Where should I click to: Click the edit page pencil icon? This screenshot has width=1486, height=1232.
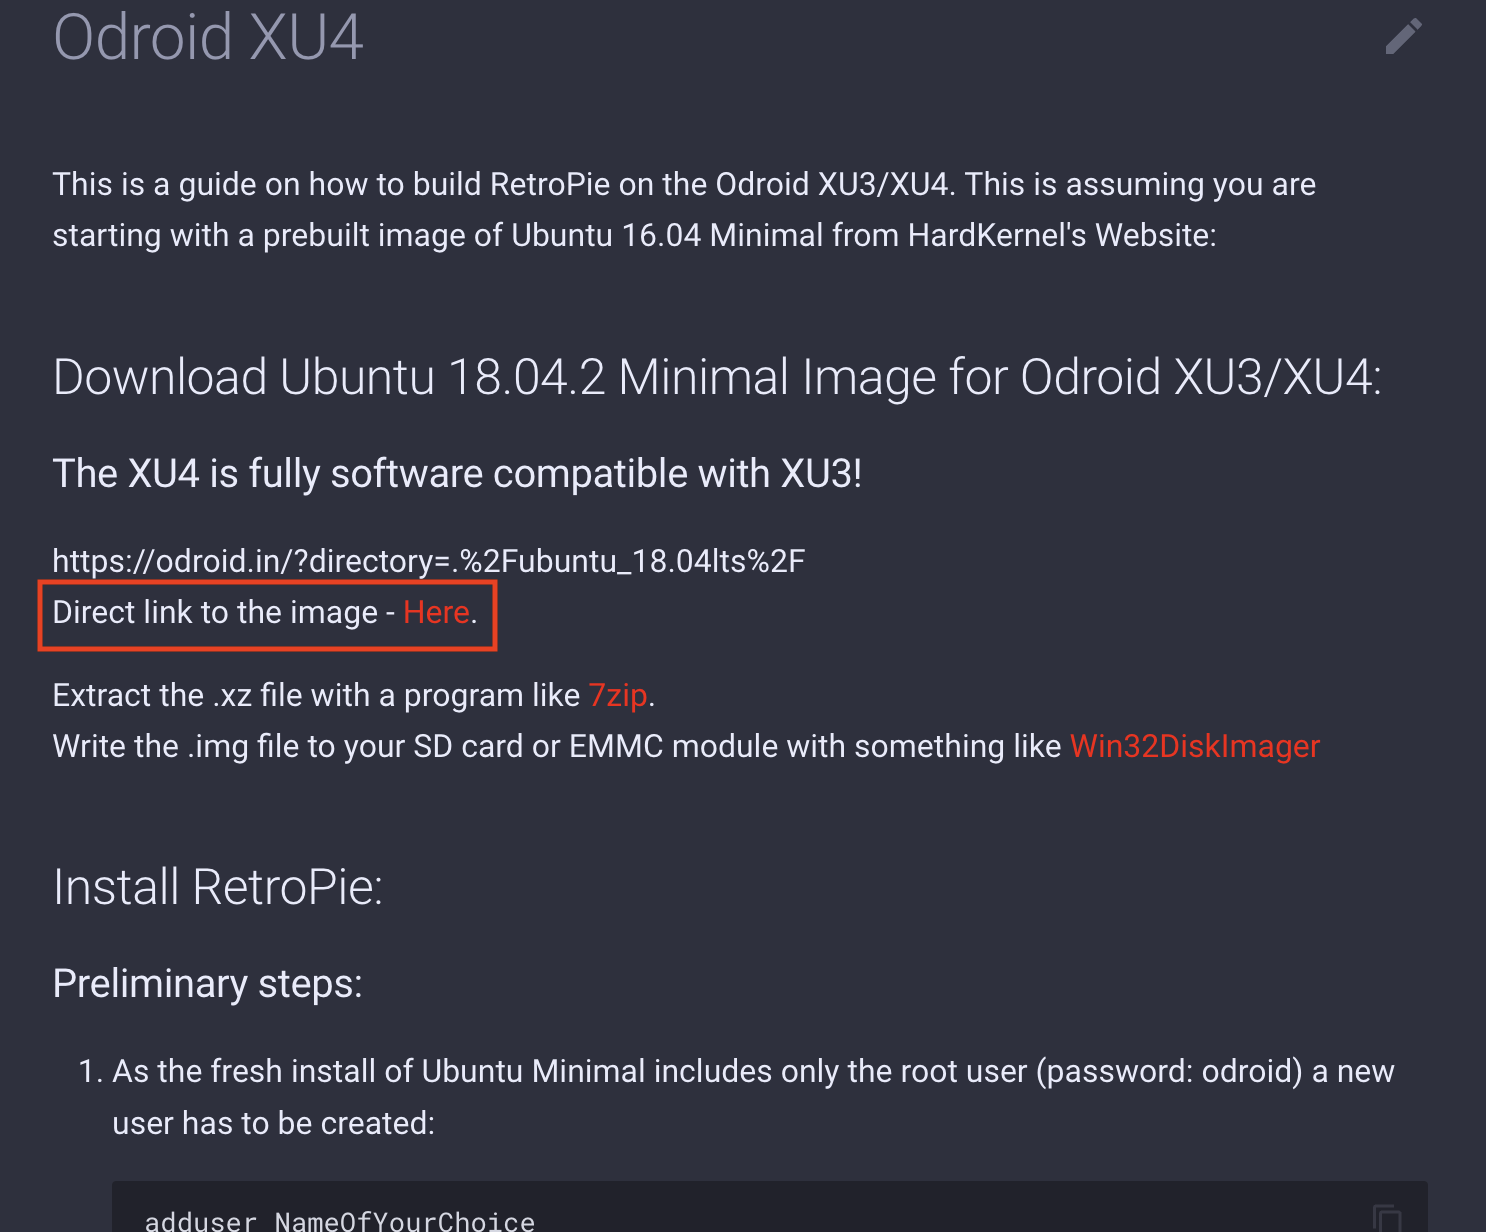click(1403, 36)
